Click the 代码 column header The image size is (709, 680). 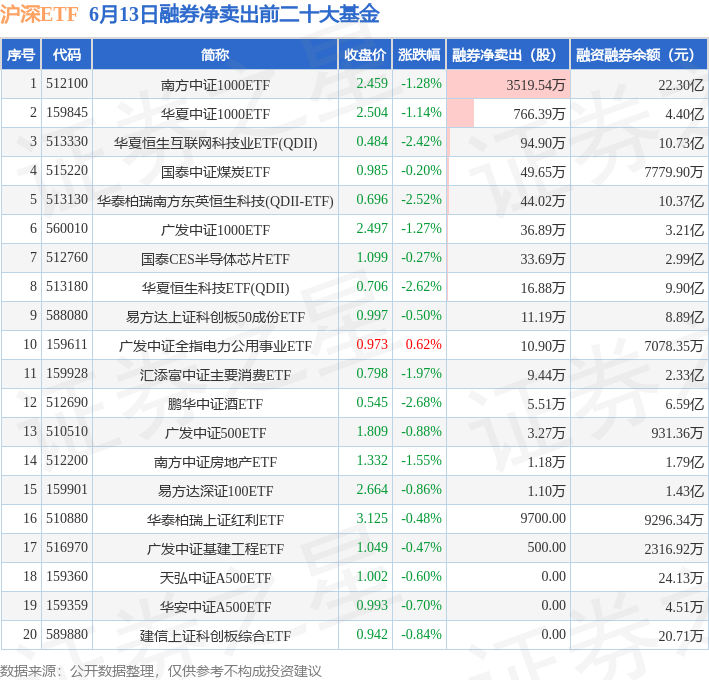tap(67, 55)
